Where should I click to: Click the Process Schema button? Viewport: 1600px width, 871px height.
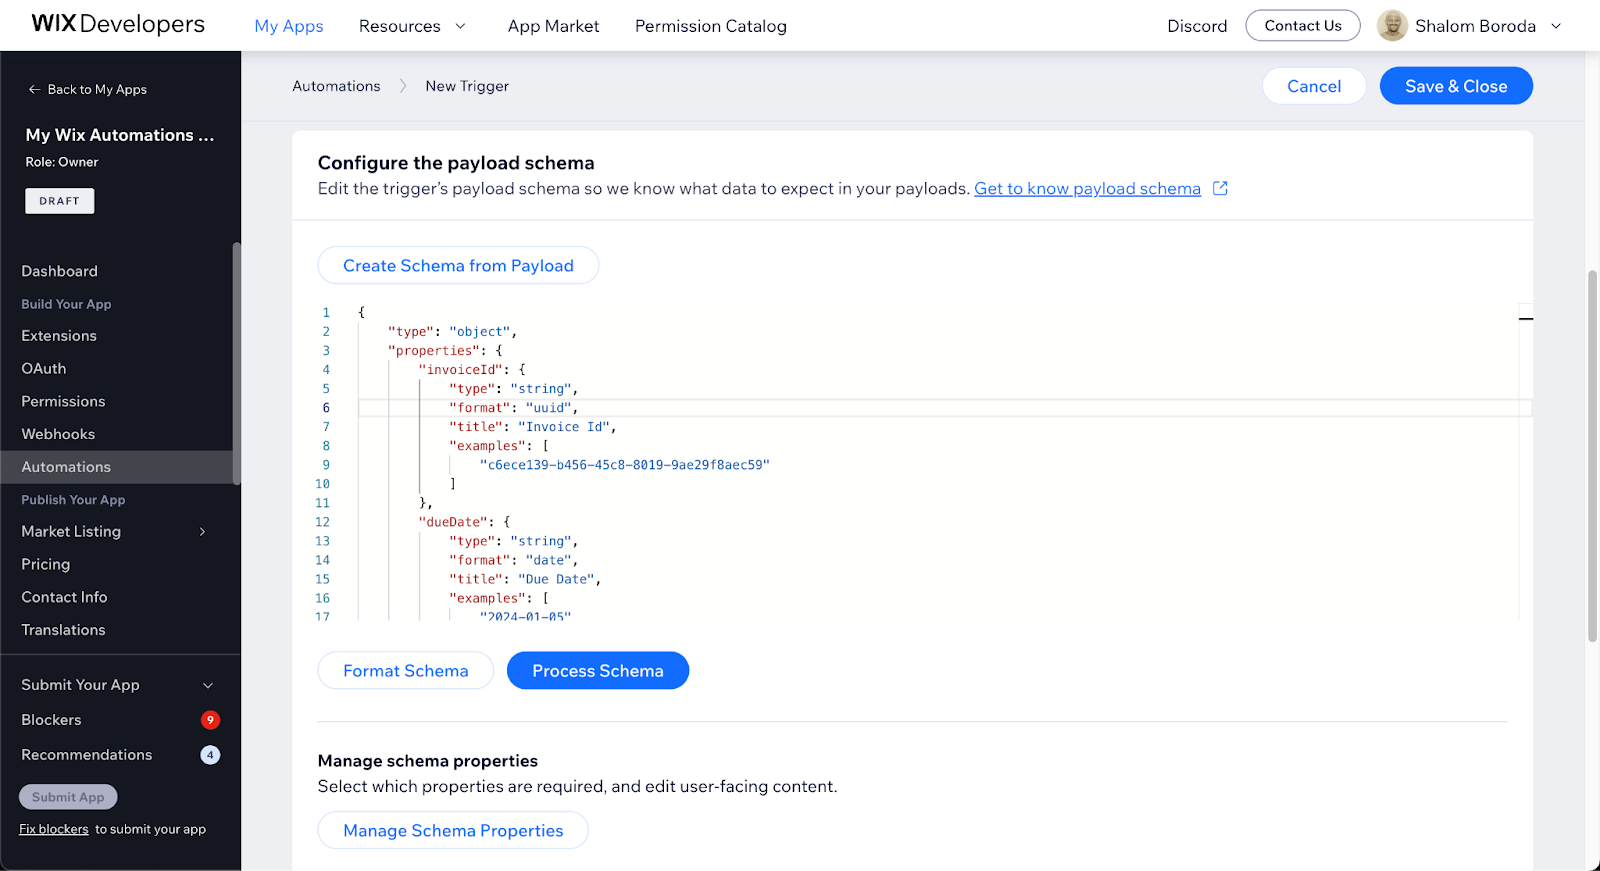pos(598,671)
